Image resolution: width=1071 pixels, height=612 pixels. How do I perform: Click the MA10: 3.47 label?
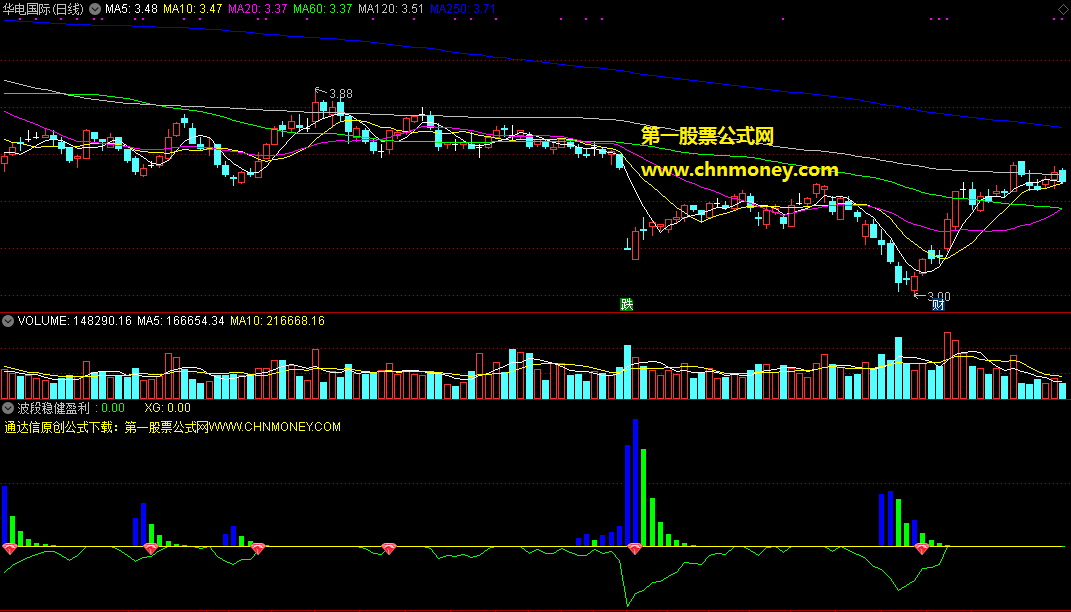click(x=193, y=10)
